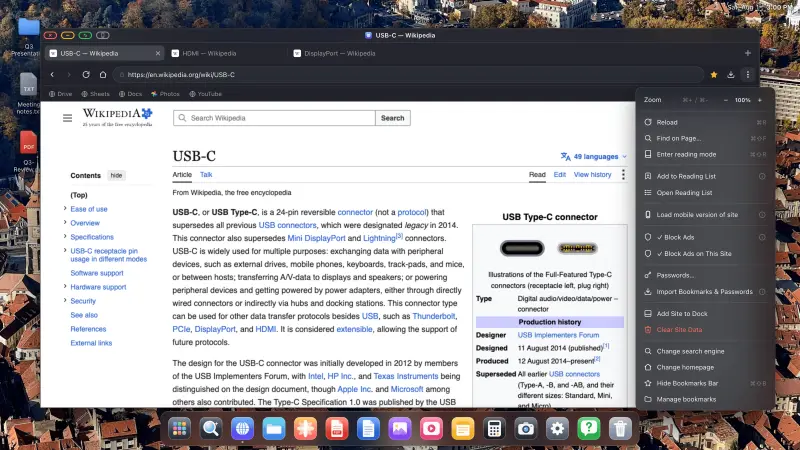Decrease zoom with minus button
Screen dimensions: 800x450
pos(726,100)
